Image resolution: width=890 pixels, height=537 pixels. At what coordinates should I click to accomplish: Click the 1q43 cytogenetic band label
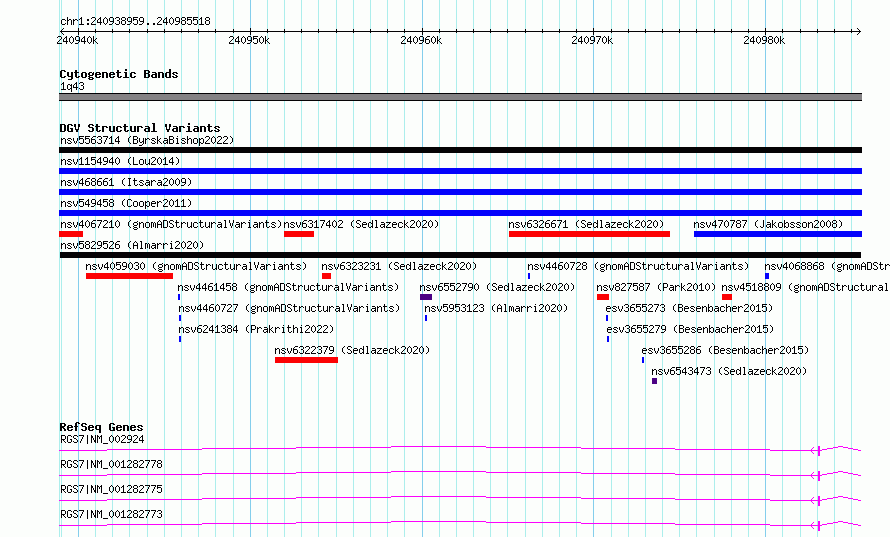pyautogui.click(x=72, y=86)
